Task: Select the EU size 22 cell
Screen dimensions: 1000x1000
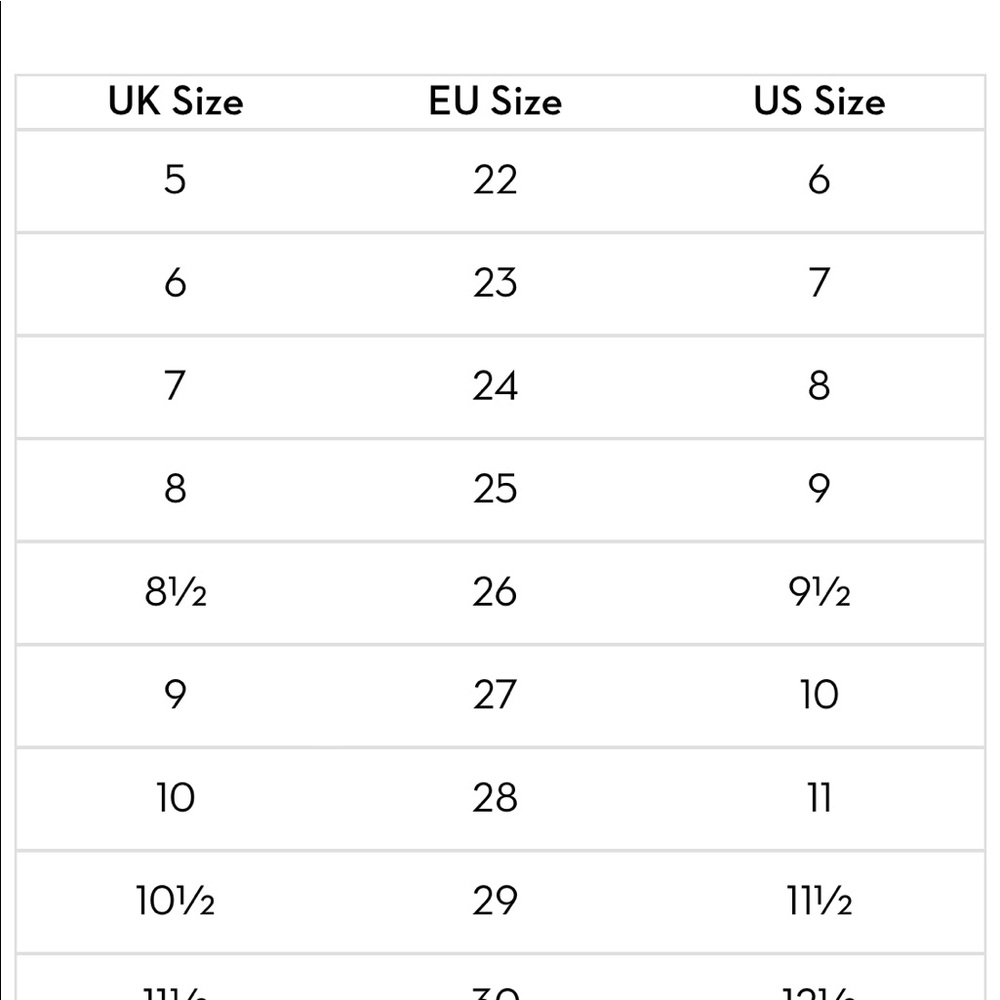Action: click(495, 179)
